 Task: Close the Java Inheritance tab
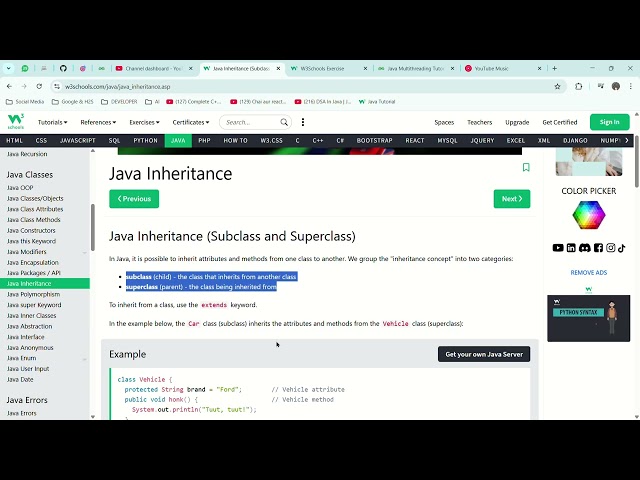[278, 69]
